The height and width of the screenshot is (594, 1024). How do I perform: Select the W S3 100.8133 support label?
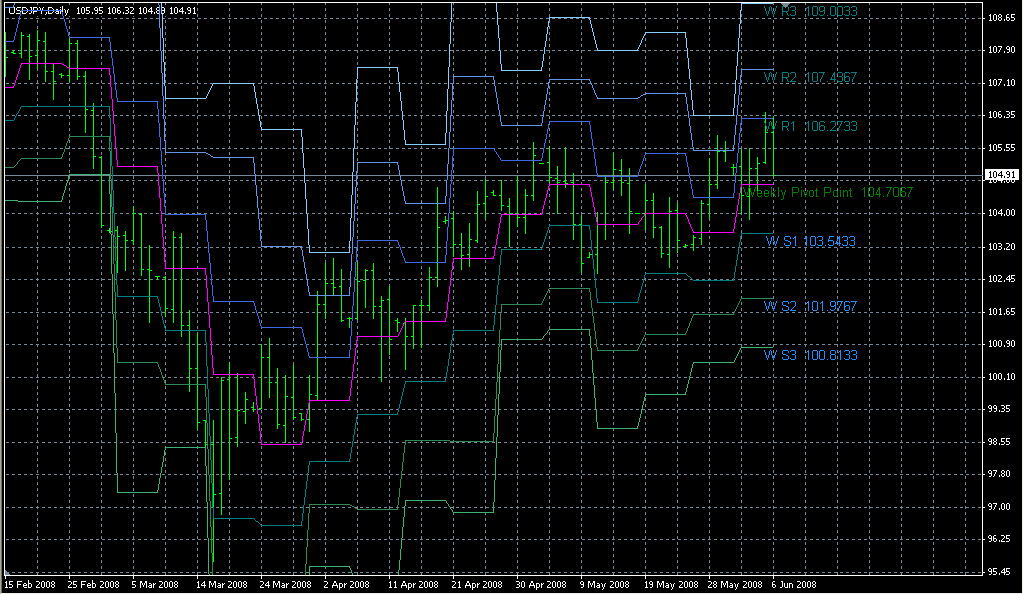coord(811,355)
